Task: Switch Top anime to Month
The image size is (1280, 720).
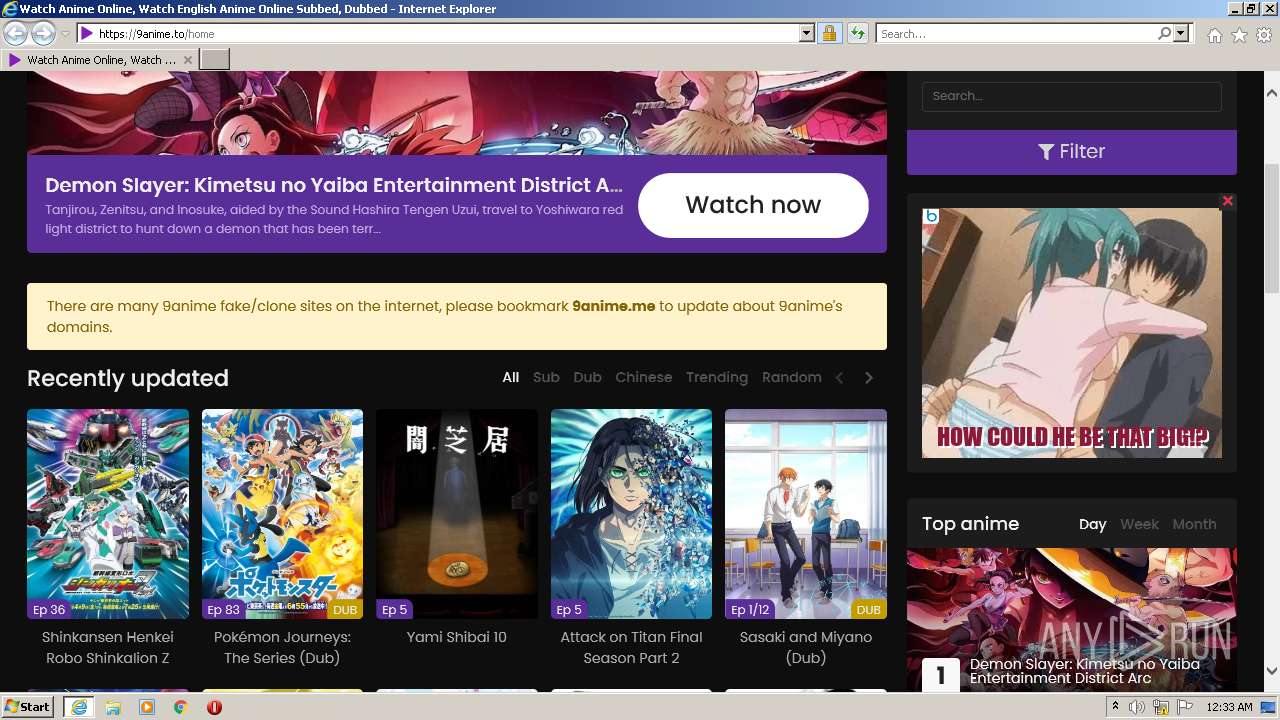Action: tap(1194, 524)
